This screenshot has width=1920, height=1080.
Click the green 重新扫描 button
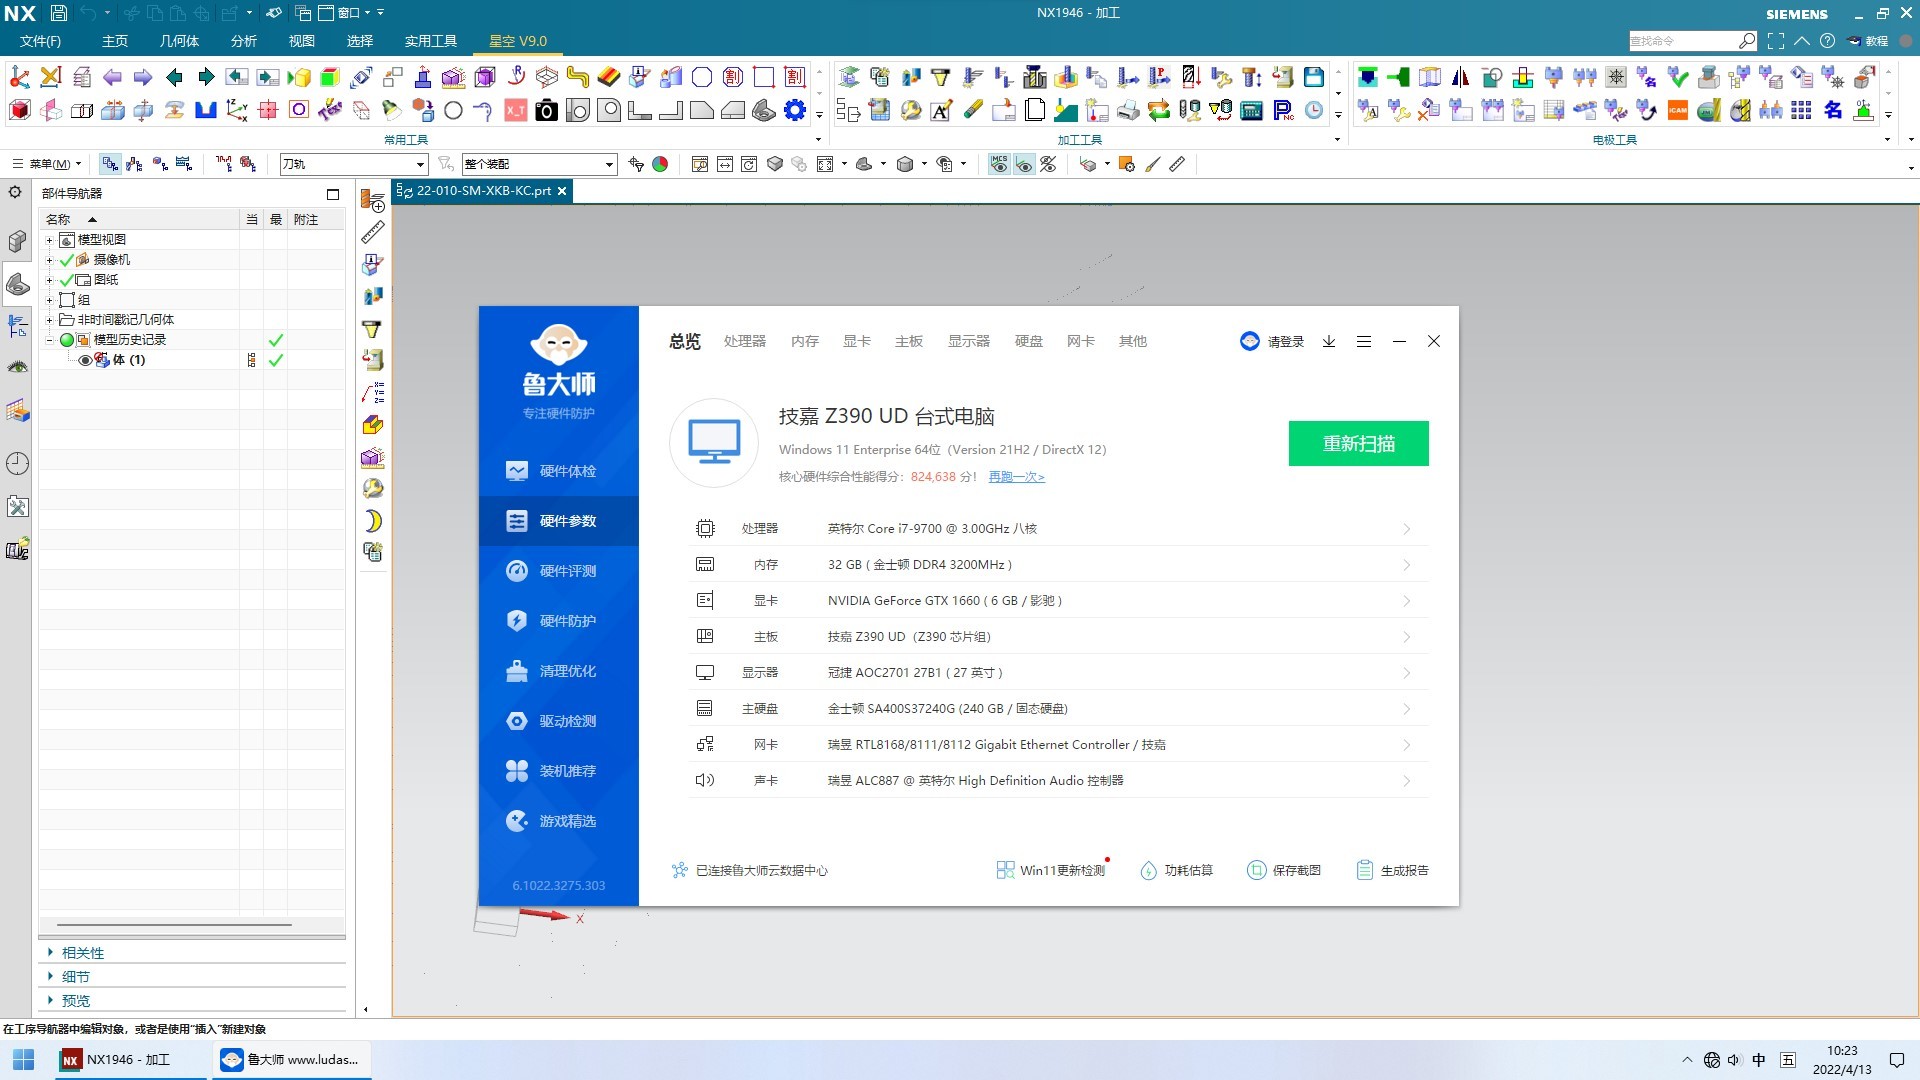[1358, 444]
